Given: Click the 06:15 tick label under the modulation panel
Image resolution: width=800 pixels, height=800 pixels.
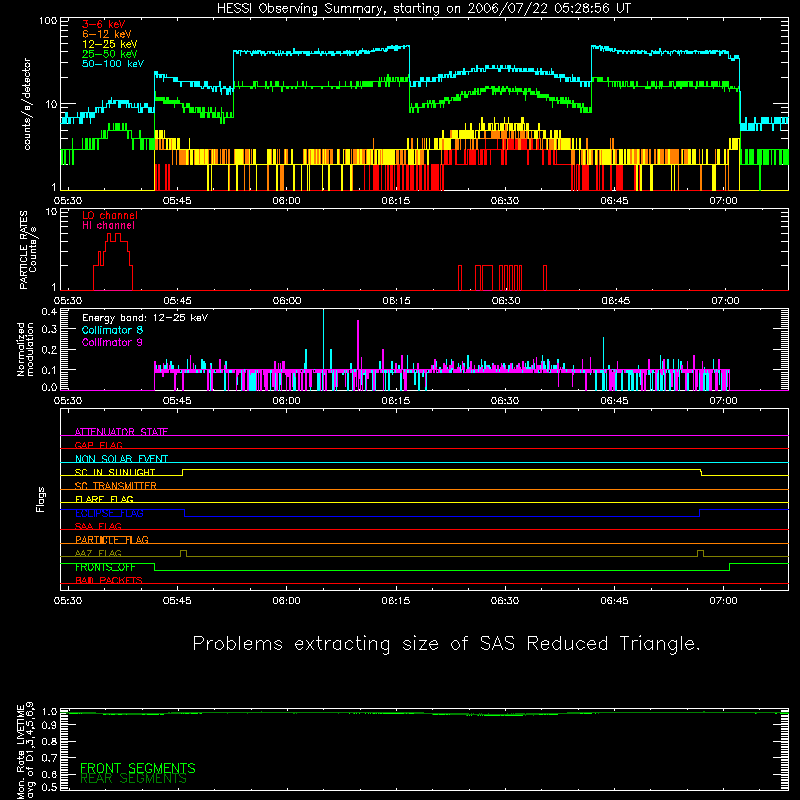Looking at the screenshot, I should pos(396,401).
